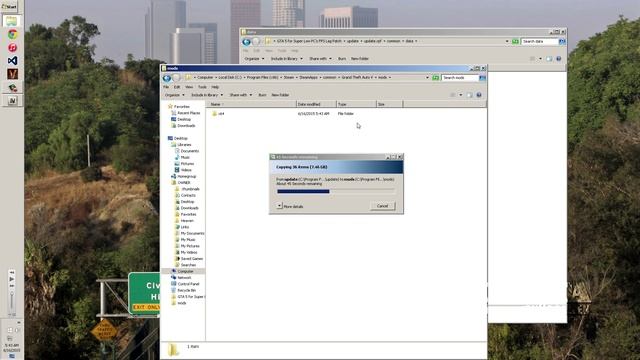
Task: Click New folder in data window
Action: point(360,59)
